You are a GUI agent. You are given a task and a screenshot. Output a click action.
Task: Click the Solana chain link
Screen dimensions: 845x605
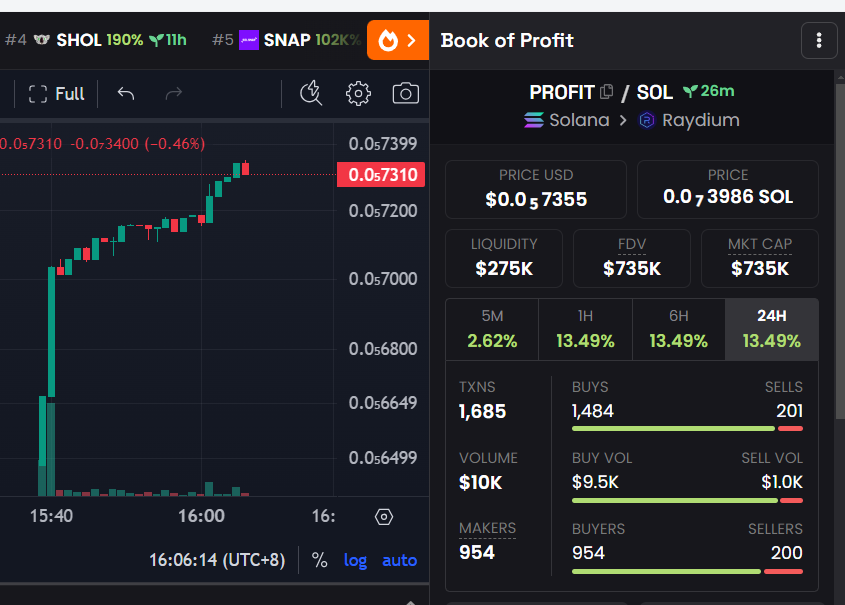coord(567,120)
